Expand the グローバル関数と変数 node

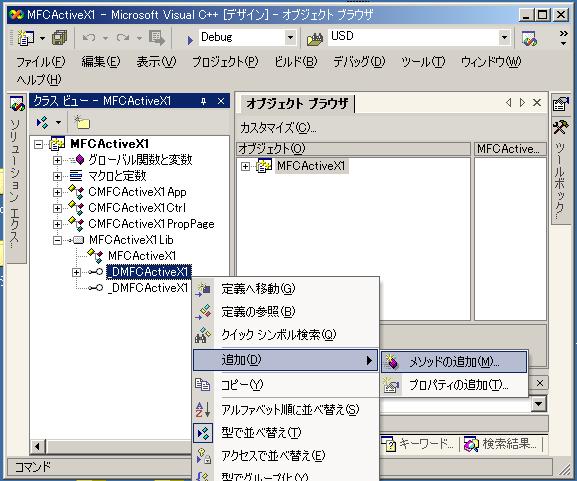coord(57,160)
